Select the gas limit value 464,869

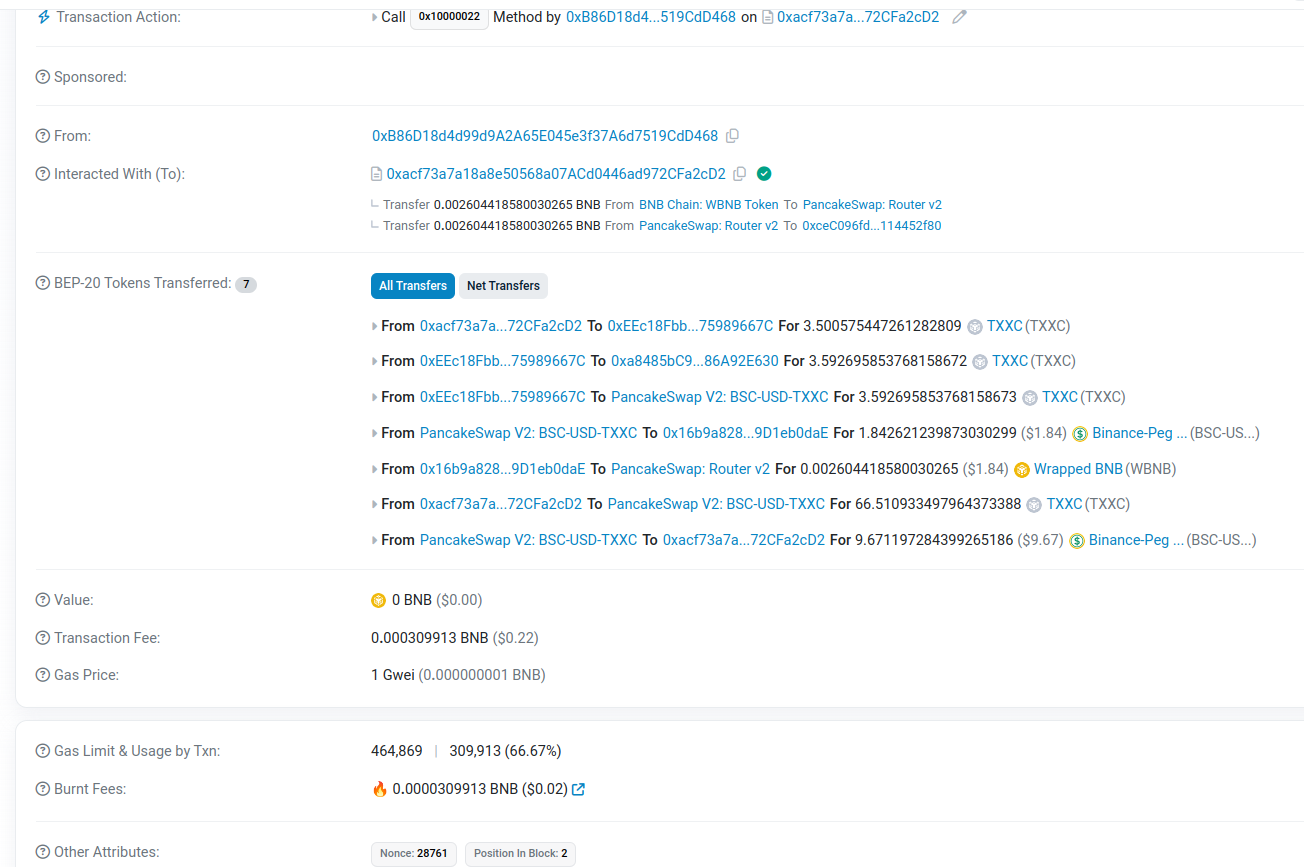pos(397,751)
